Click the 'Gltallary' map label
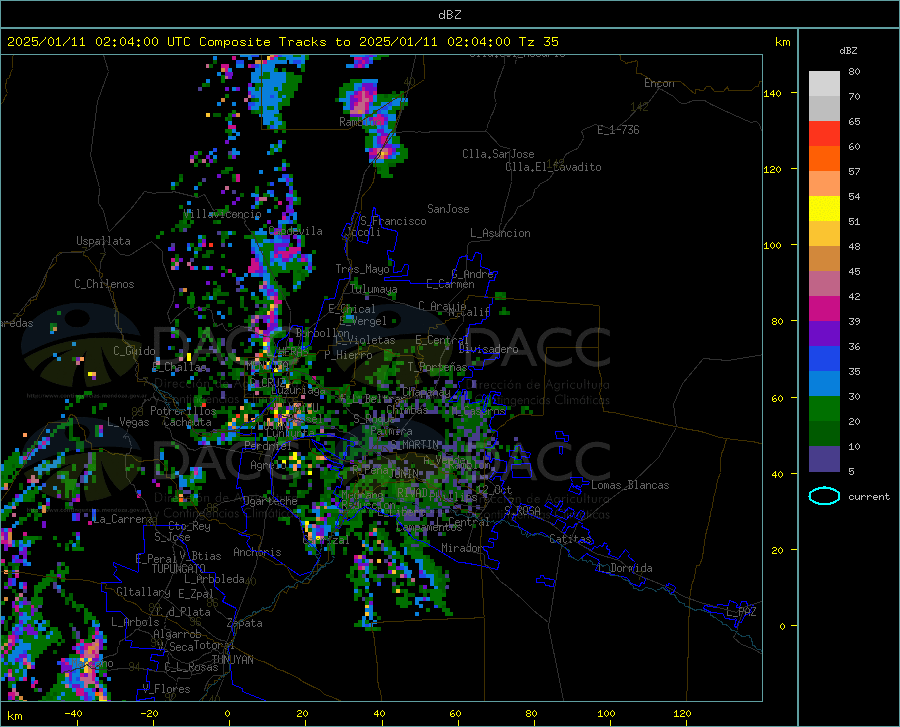 pyautogui.click(x=143, y=592)
